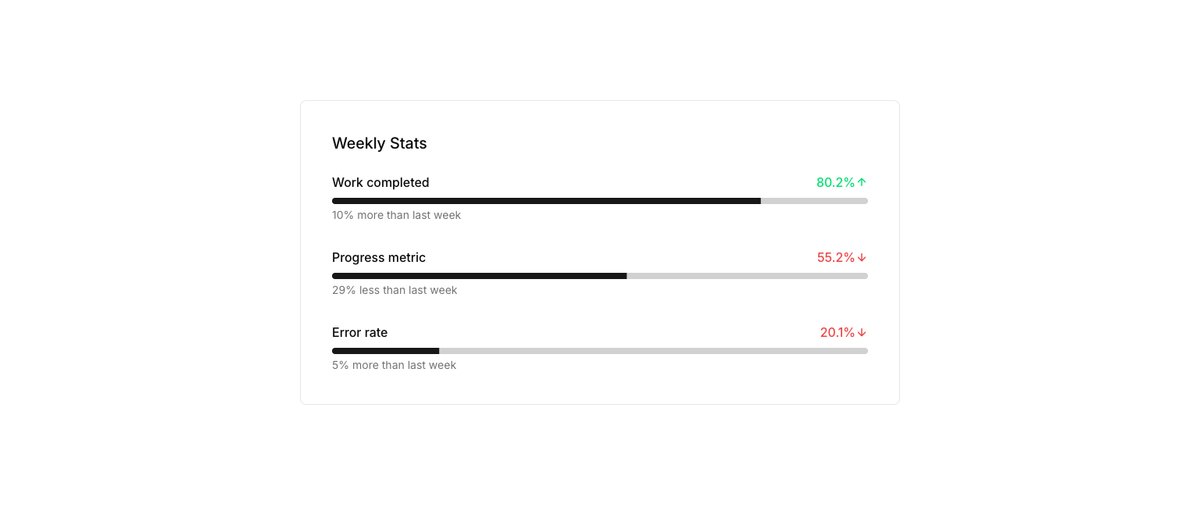Click the text '10% more than last week'
This screenshot has width=1200, height=505.
click(x=396, y=215)
